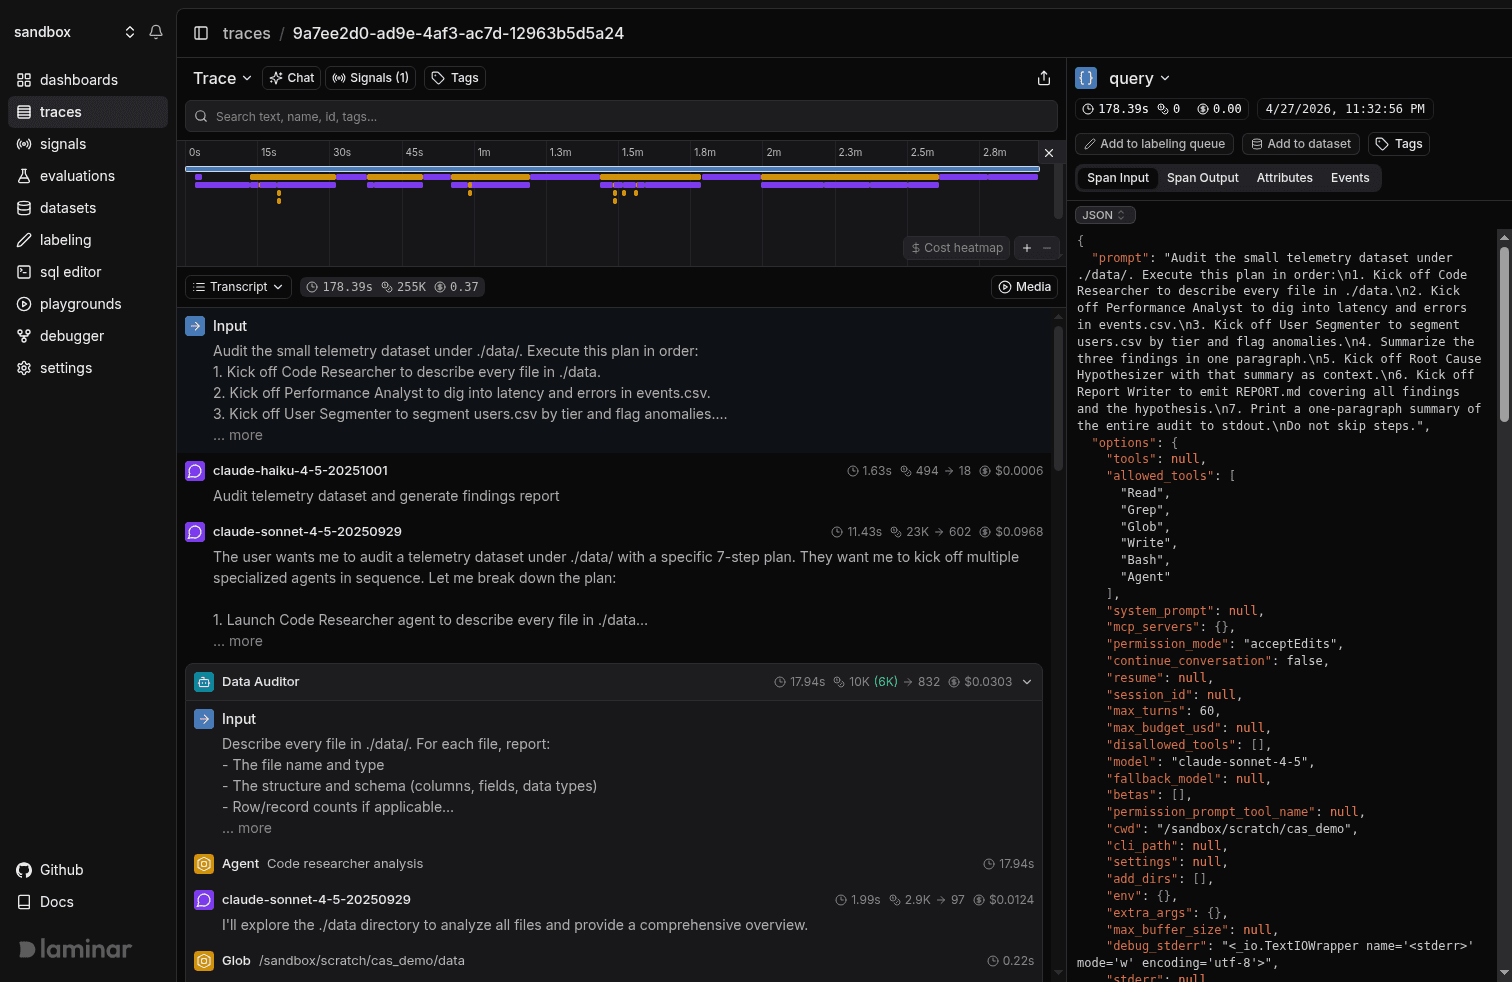Click the evaluations flask icon in sidebar
This screenshot has height=982, width=1512.
pos(24,176)
